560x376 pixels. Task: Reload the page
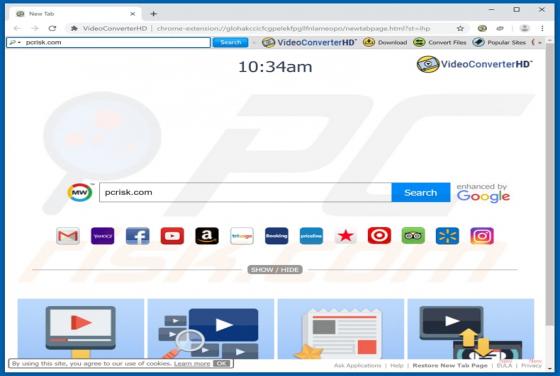52,28
